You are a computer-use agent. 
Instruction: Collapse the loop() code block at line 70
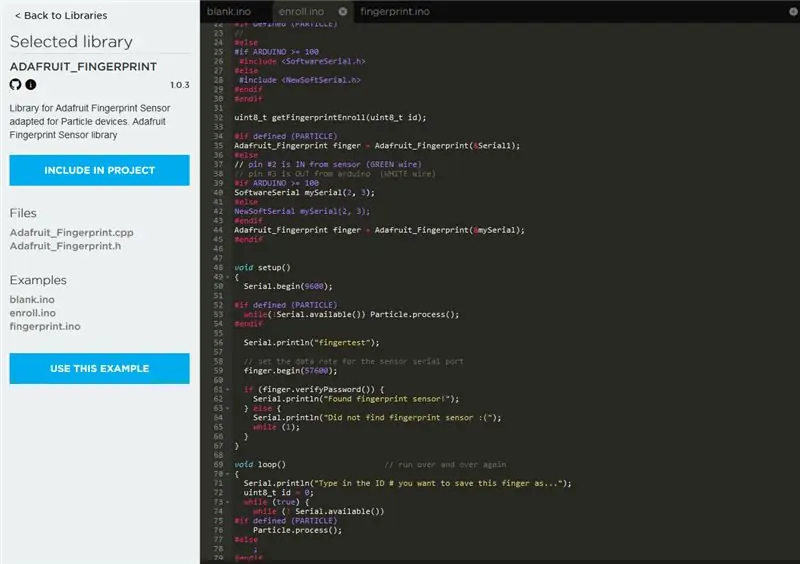coord(228,474)
